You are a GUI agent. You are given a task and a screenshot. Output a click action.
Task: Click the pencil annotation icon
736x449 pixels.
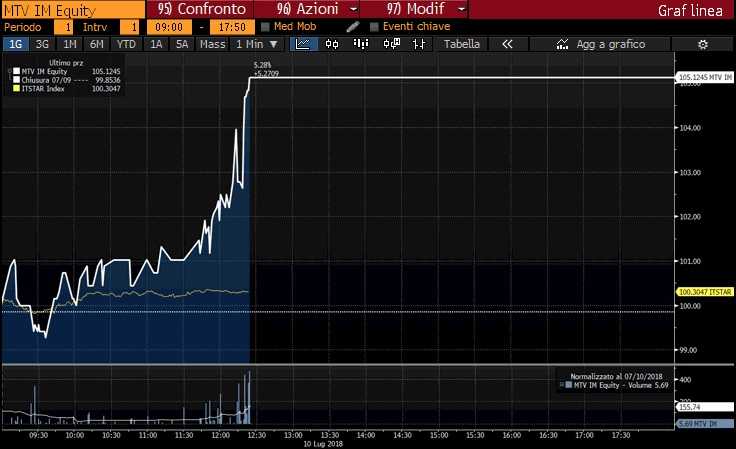[x=353, y=27]
